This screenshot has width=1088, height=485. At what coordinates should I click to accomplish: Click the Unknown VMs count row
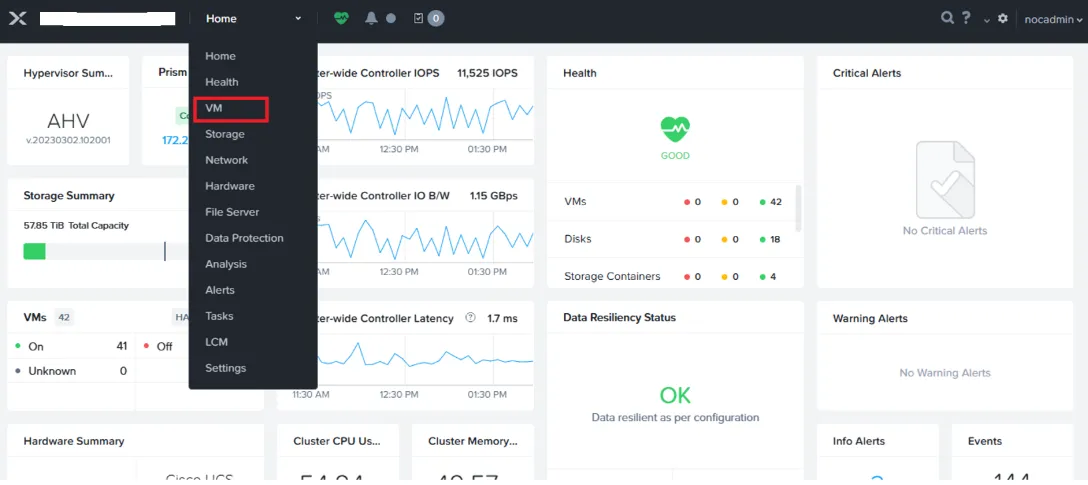71,371
